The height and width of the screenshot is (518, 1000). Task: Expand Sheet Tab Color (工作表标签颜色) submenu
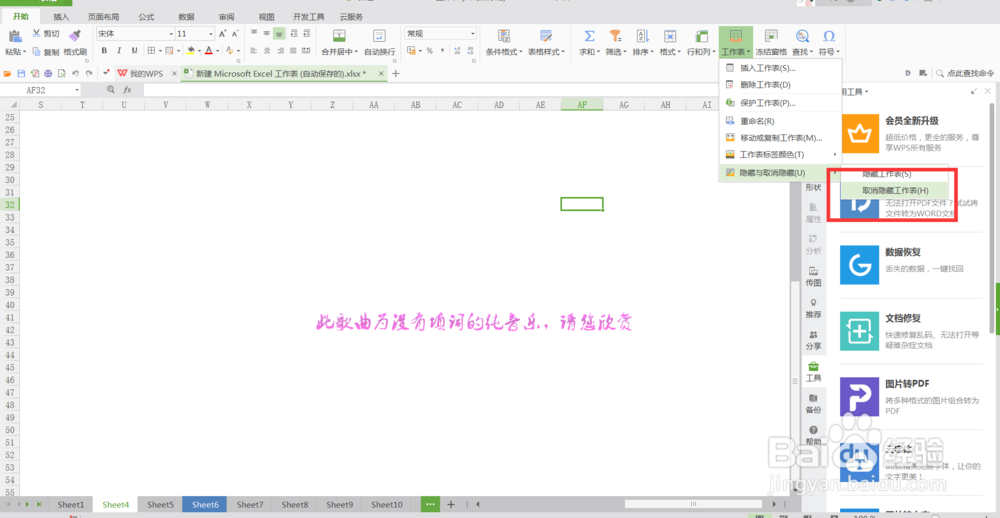coord(781,154)
